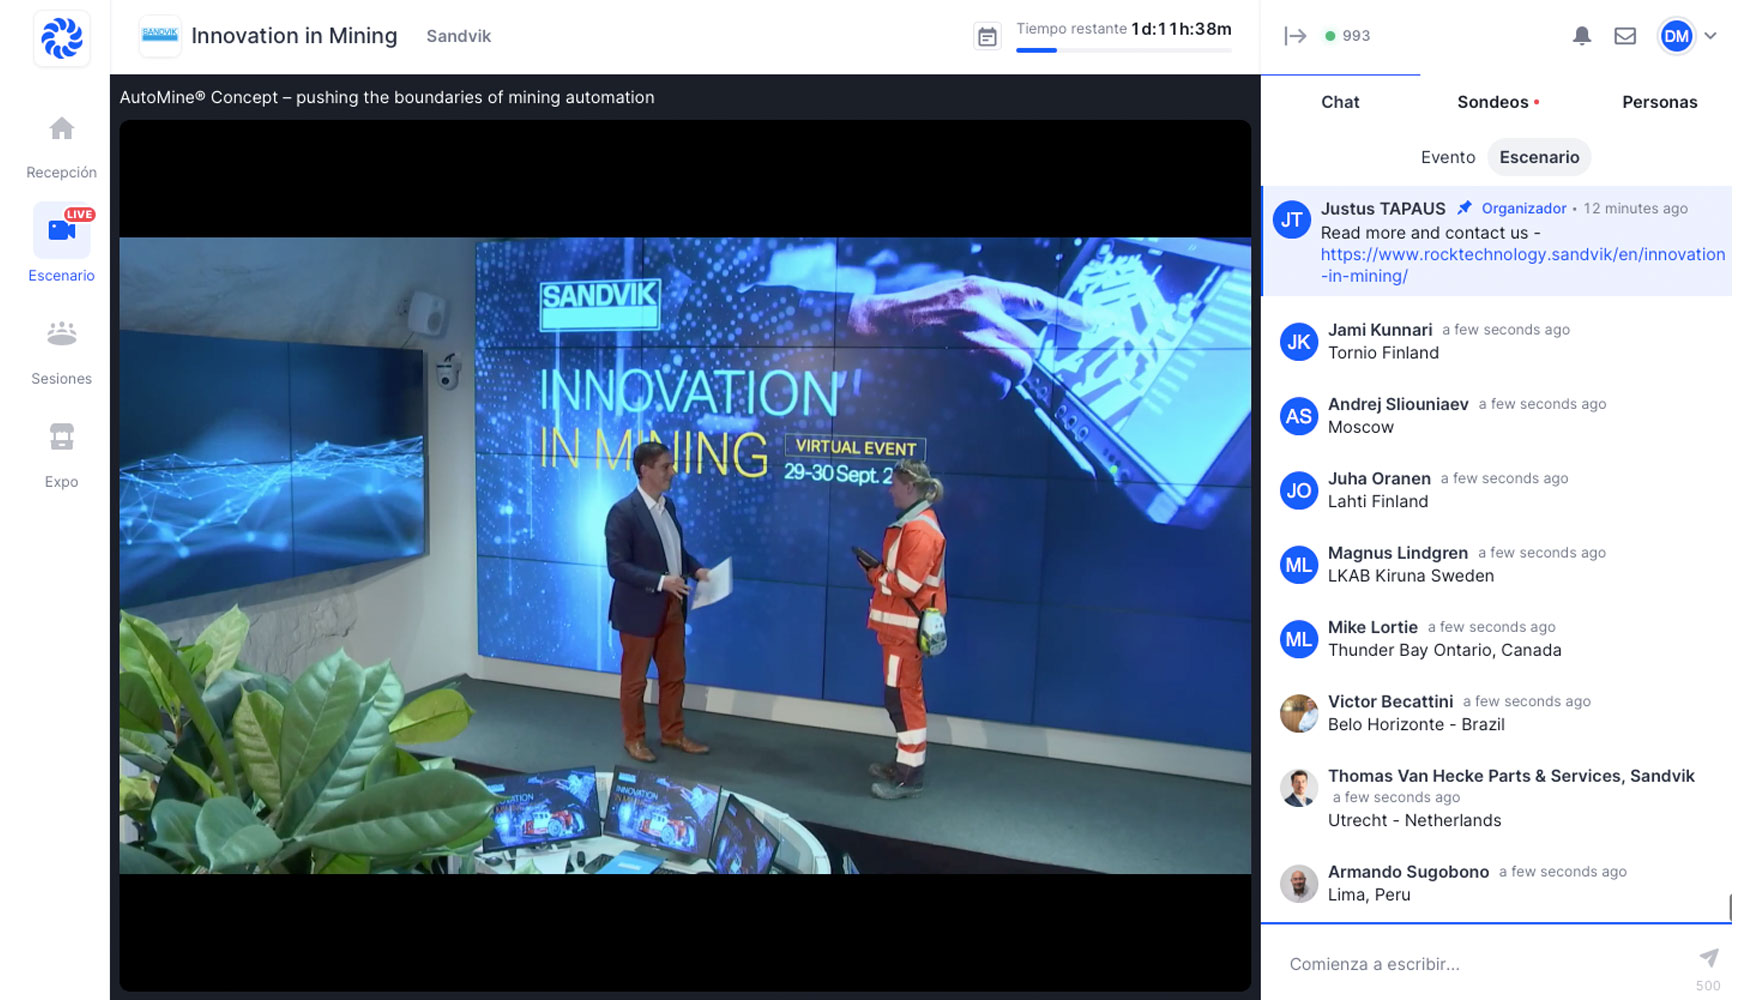
Task: Switch to the Personas tab
Action: point(1659,102)
